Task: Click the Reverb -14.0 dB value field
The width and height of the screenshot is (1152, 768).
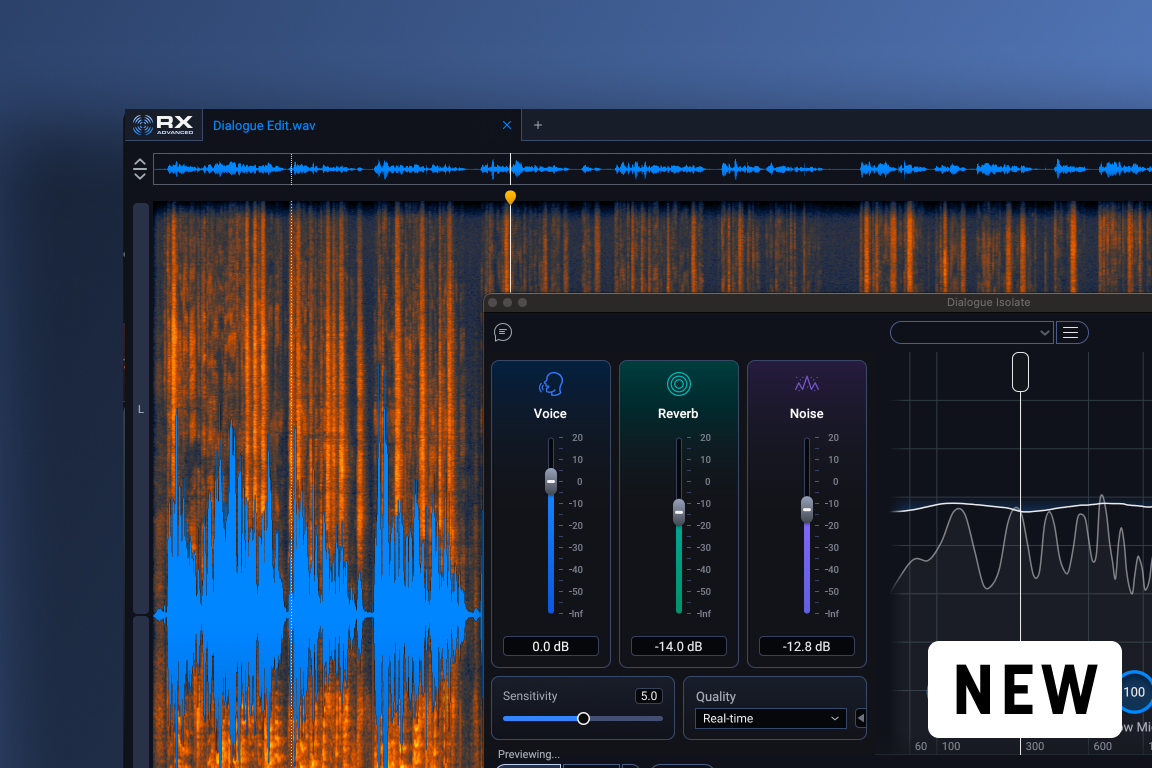Action: (x=678, y=647)
